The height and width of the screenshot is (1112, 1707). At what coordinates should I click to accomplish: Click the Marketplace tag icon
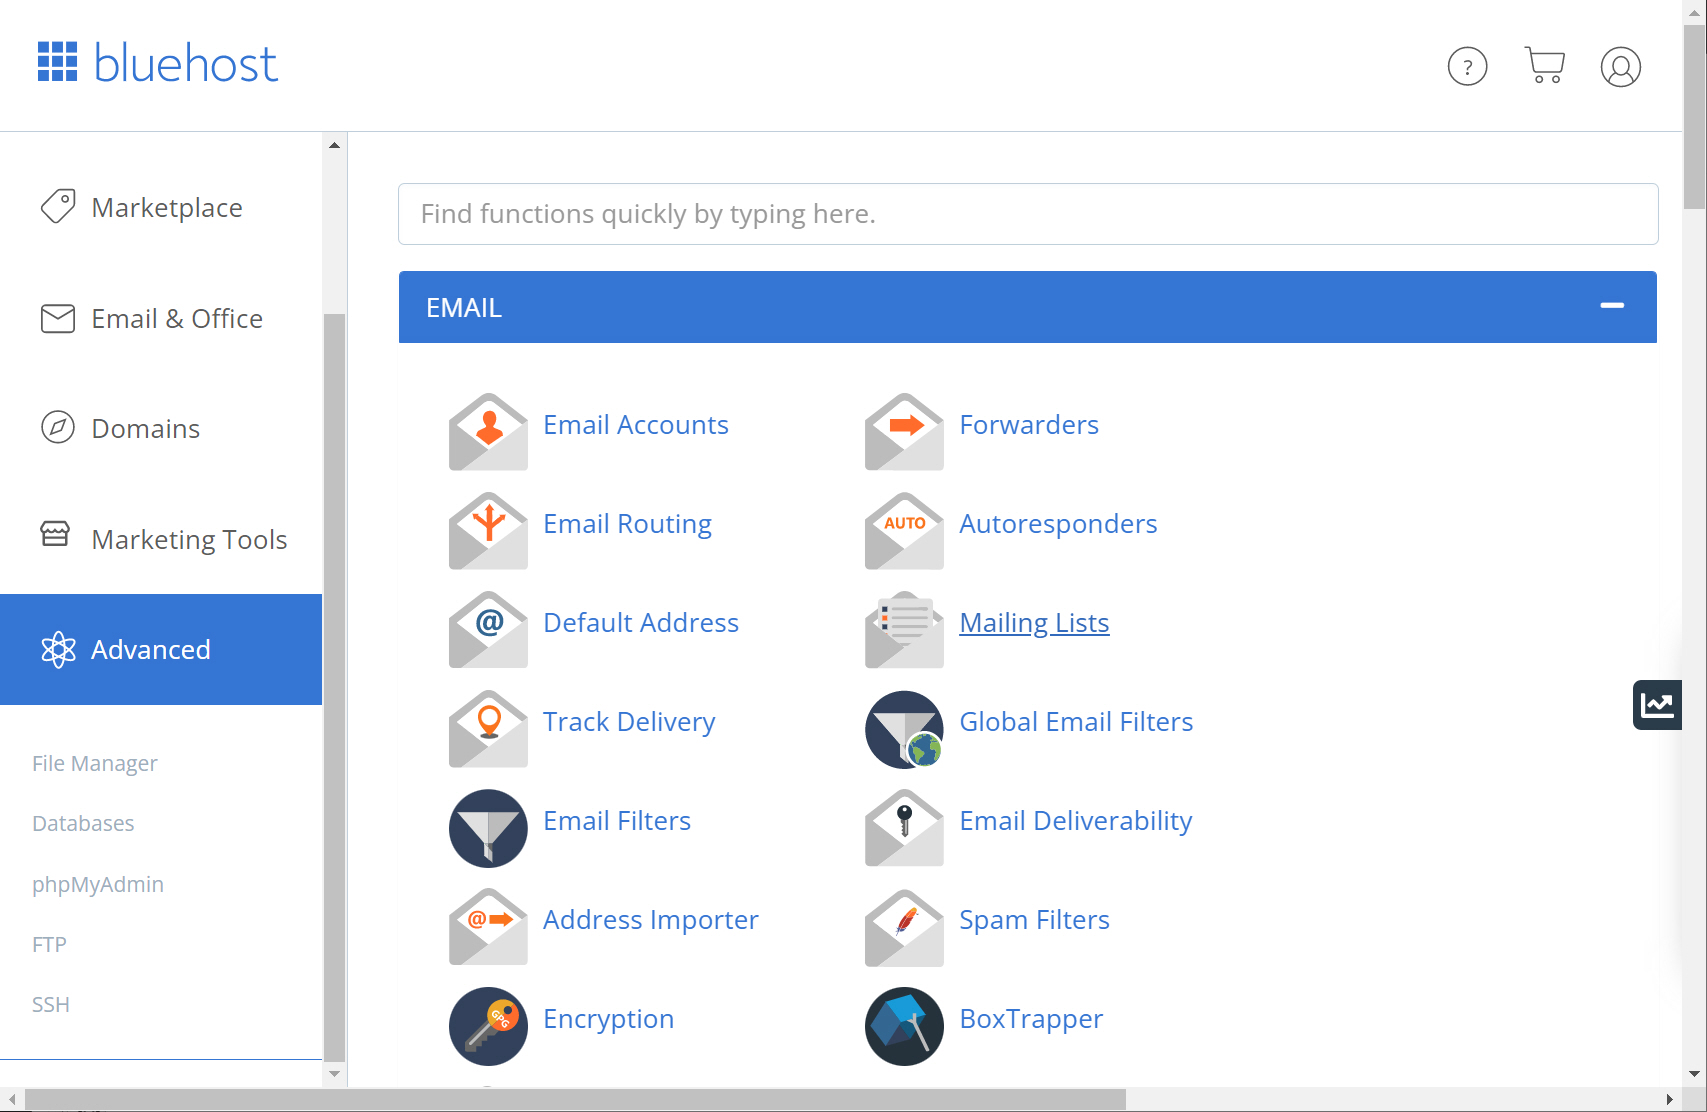[x=58, y=206]
